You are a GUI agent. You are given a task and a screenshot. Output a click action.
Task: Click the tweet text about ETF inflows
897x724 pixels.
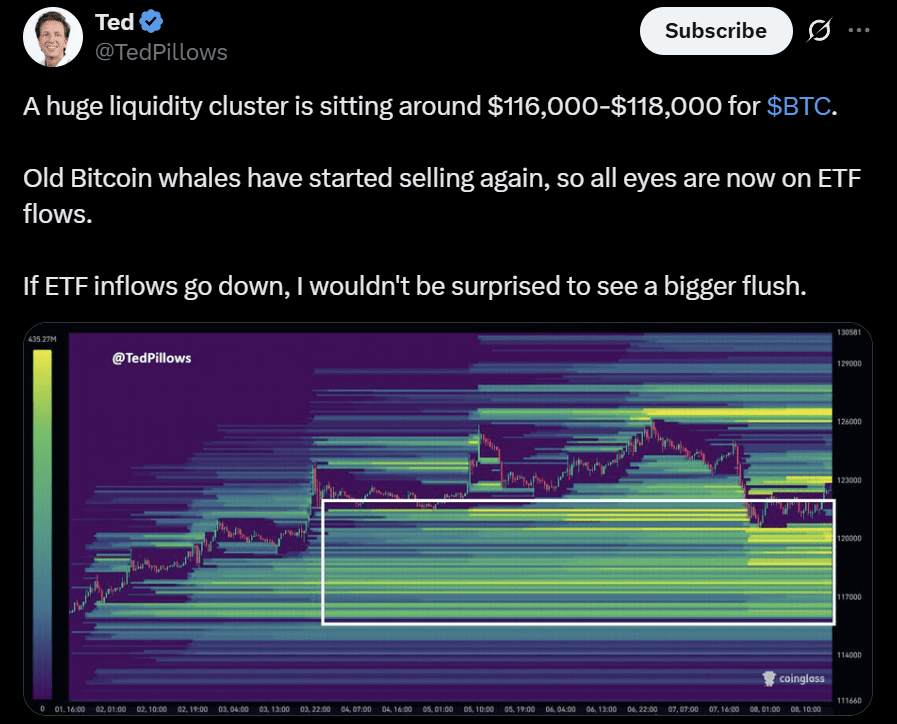point(413,287)
